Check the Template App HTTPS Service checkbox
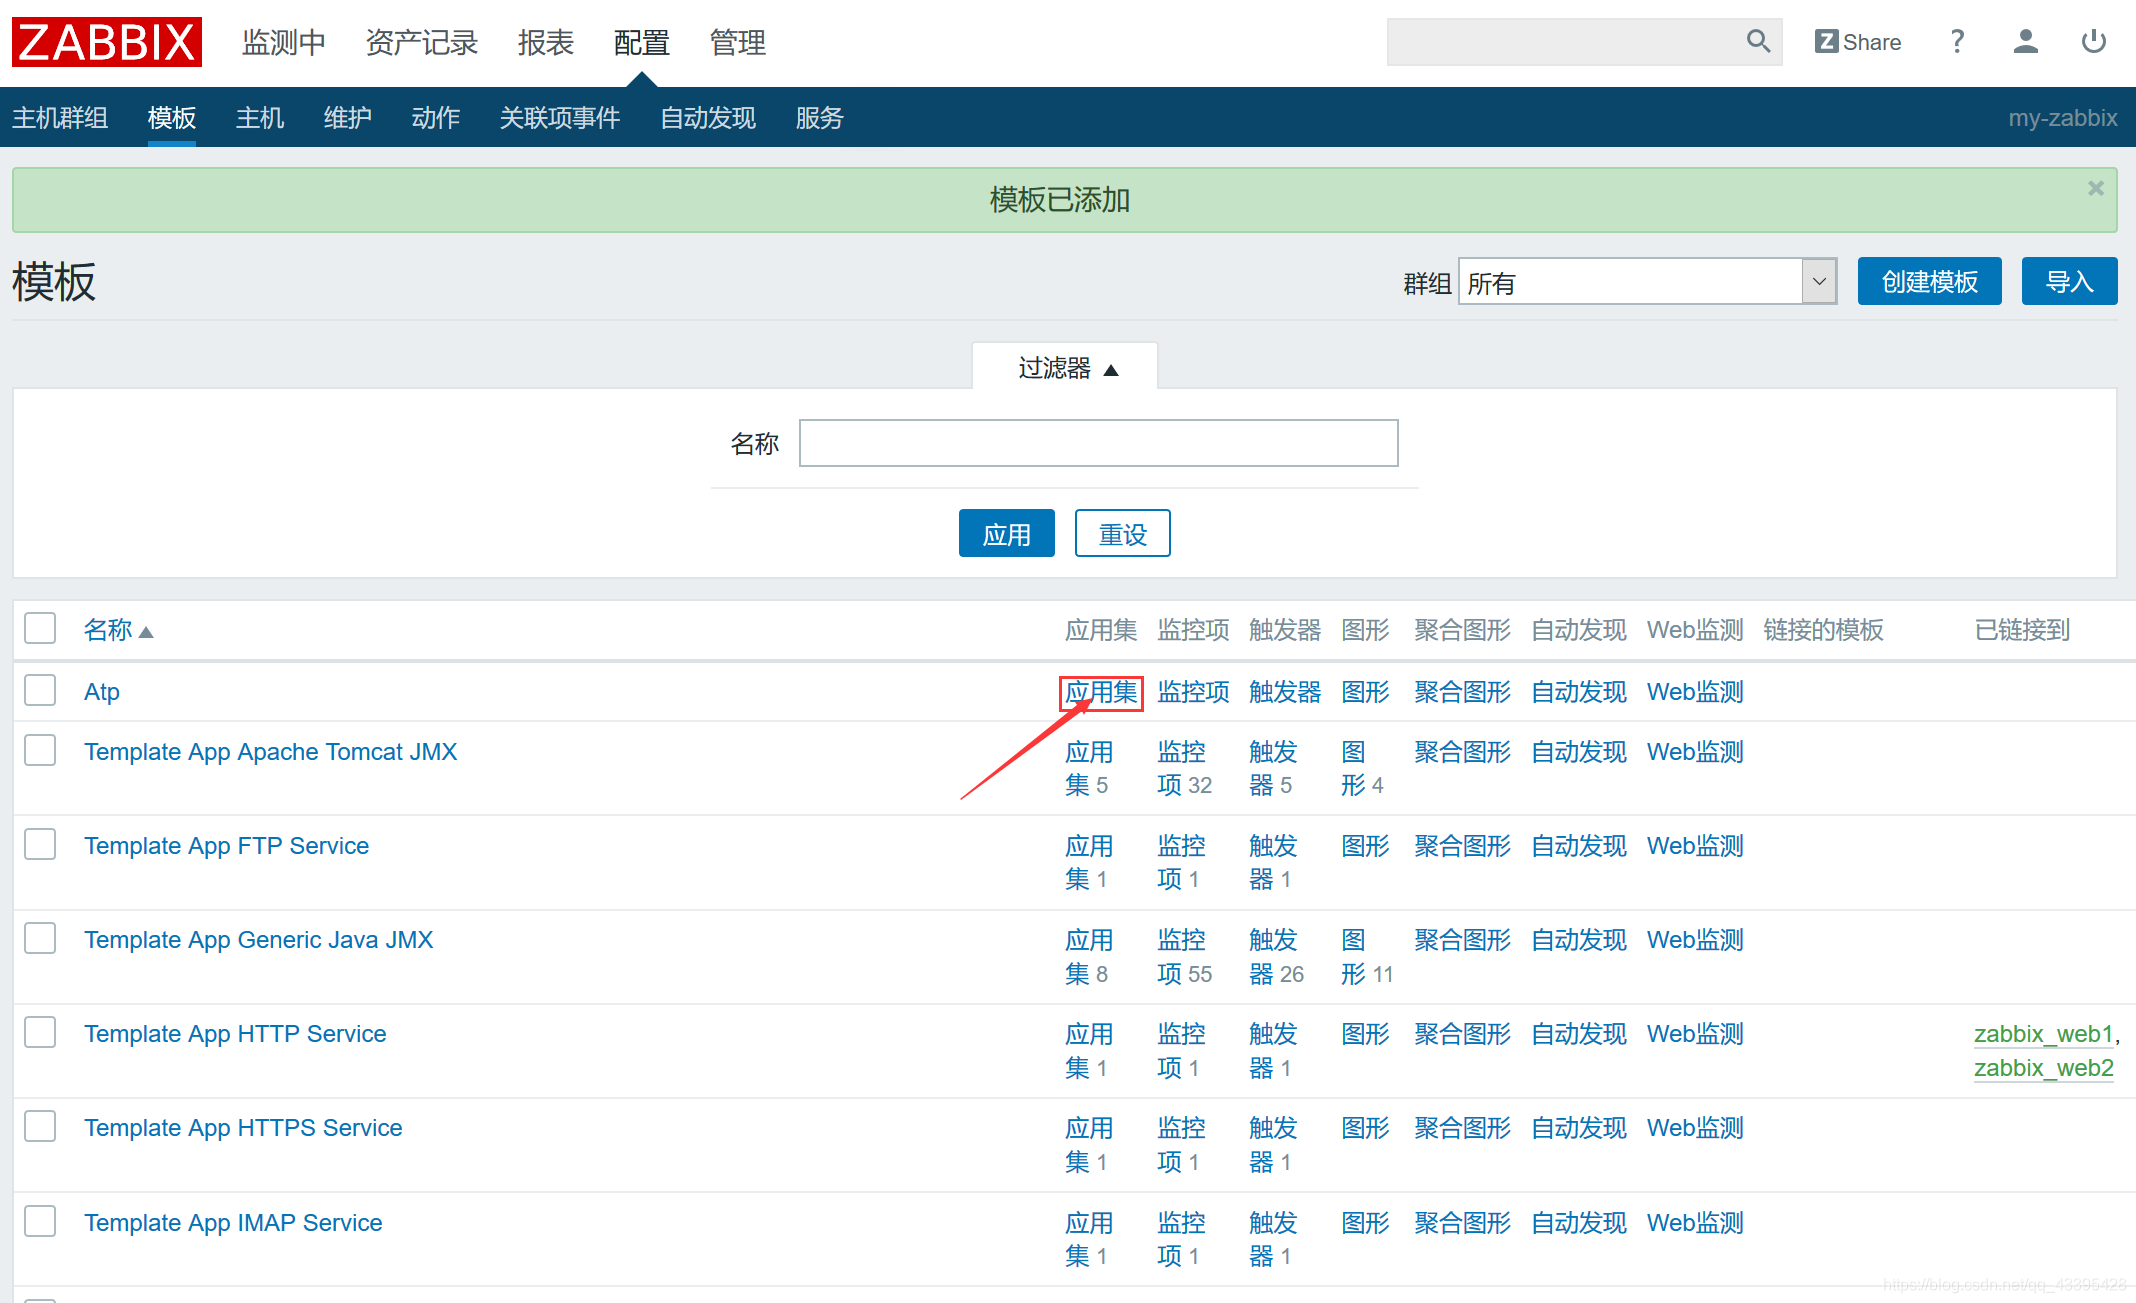2136x1303 pixels. [40, 1126]
